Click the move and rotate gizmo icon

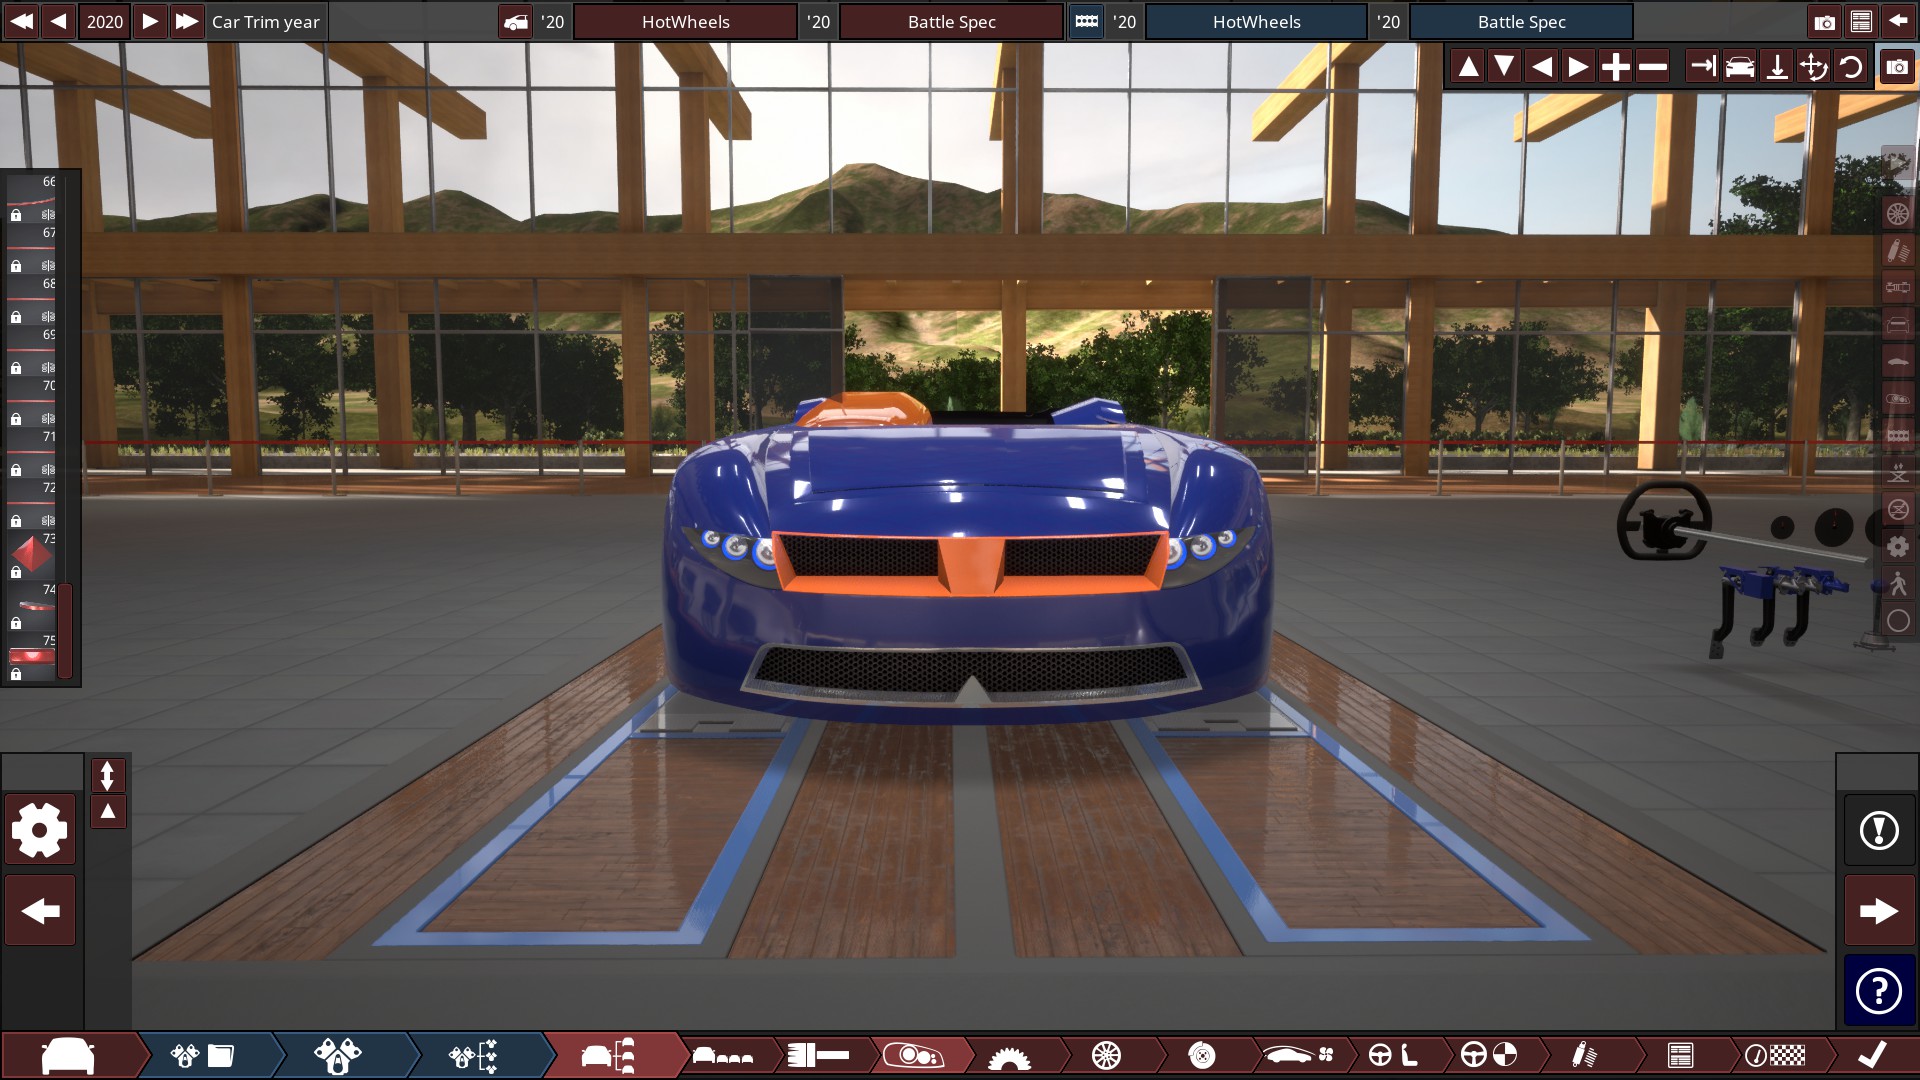(1813, 67)
